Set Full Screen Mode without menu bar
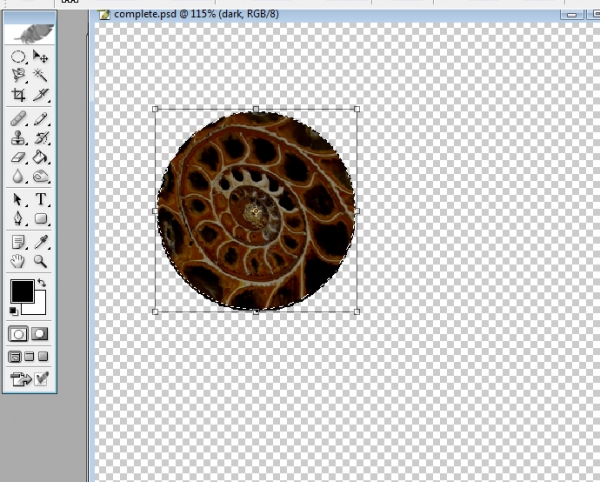The width and height of the screenshot is (600, 482). point(43,357)
